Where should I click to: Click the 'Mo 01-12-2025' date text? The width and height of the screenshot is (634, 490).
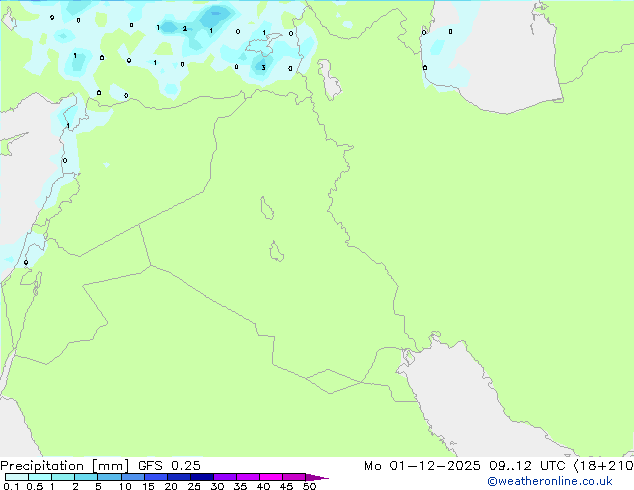(x=422, y=466)
